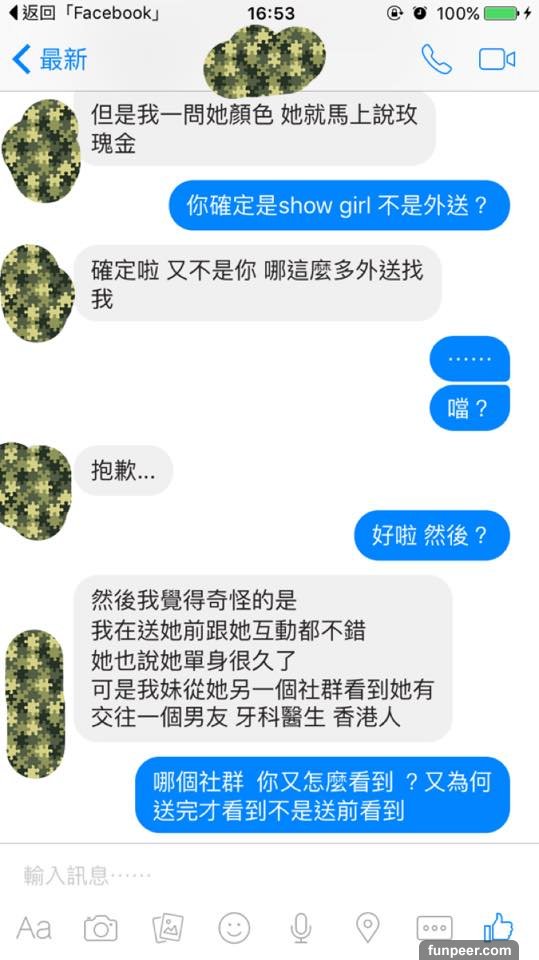The width and height of the screenshot is (539, 960).
Task: Open the photo gallery picker icon
Action: pyautogui.click(x=167, y=928)
